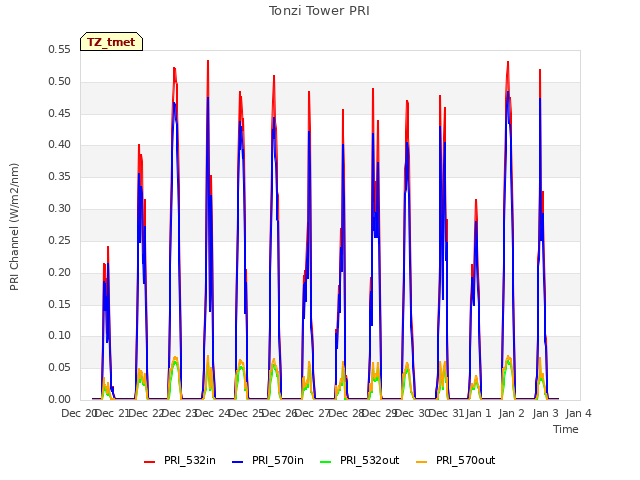Click the Jan 1 low peak near 0.31

476,200
